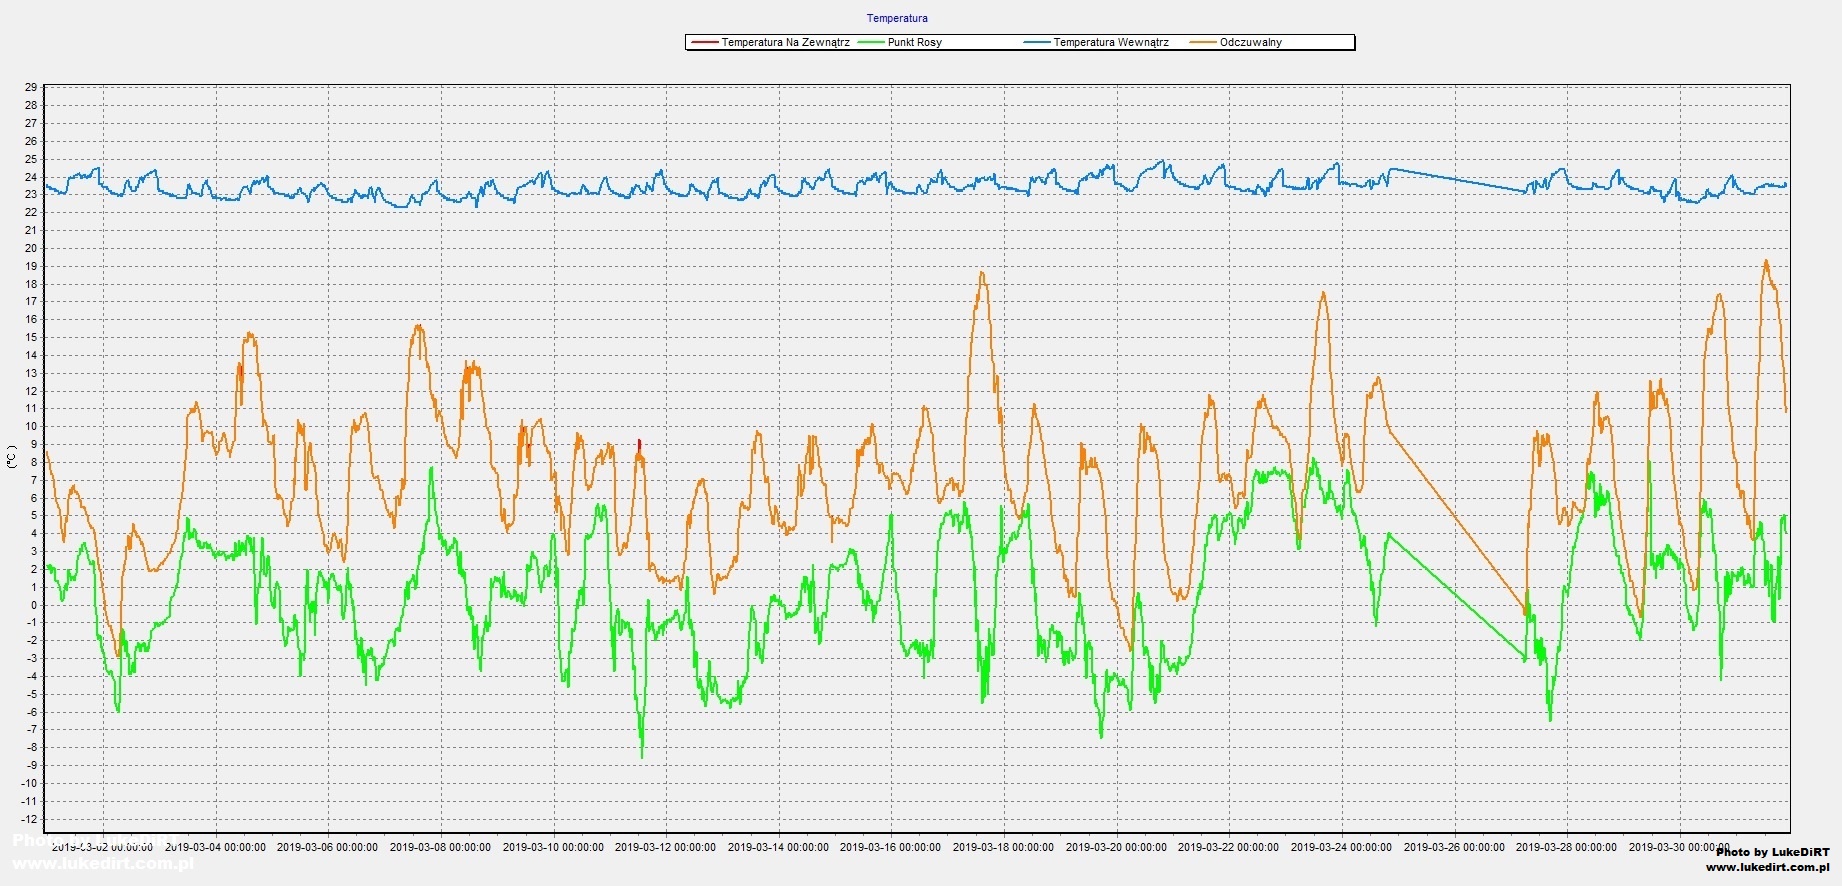
Task: Click the Odczuwalny legend label
Action: click(x=1250, y=43)
